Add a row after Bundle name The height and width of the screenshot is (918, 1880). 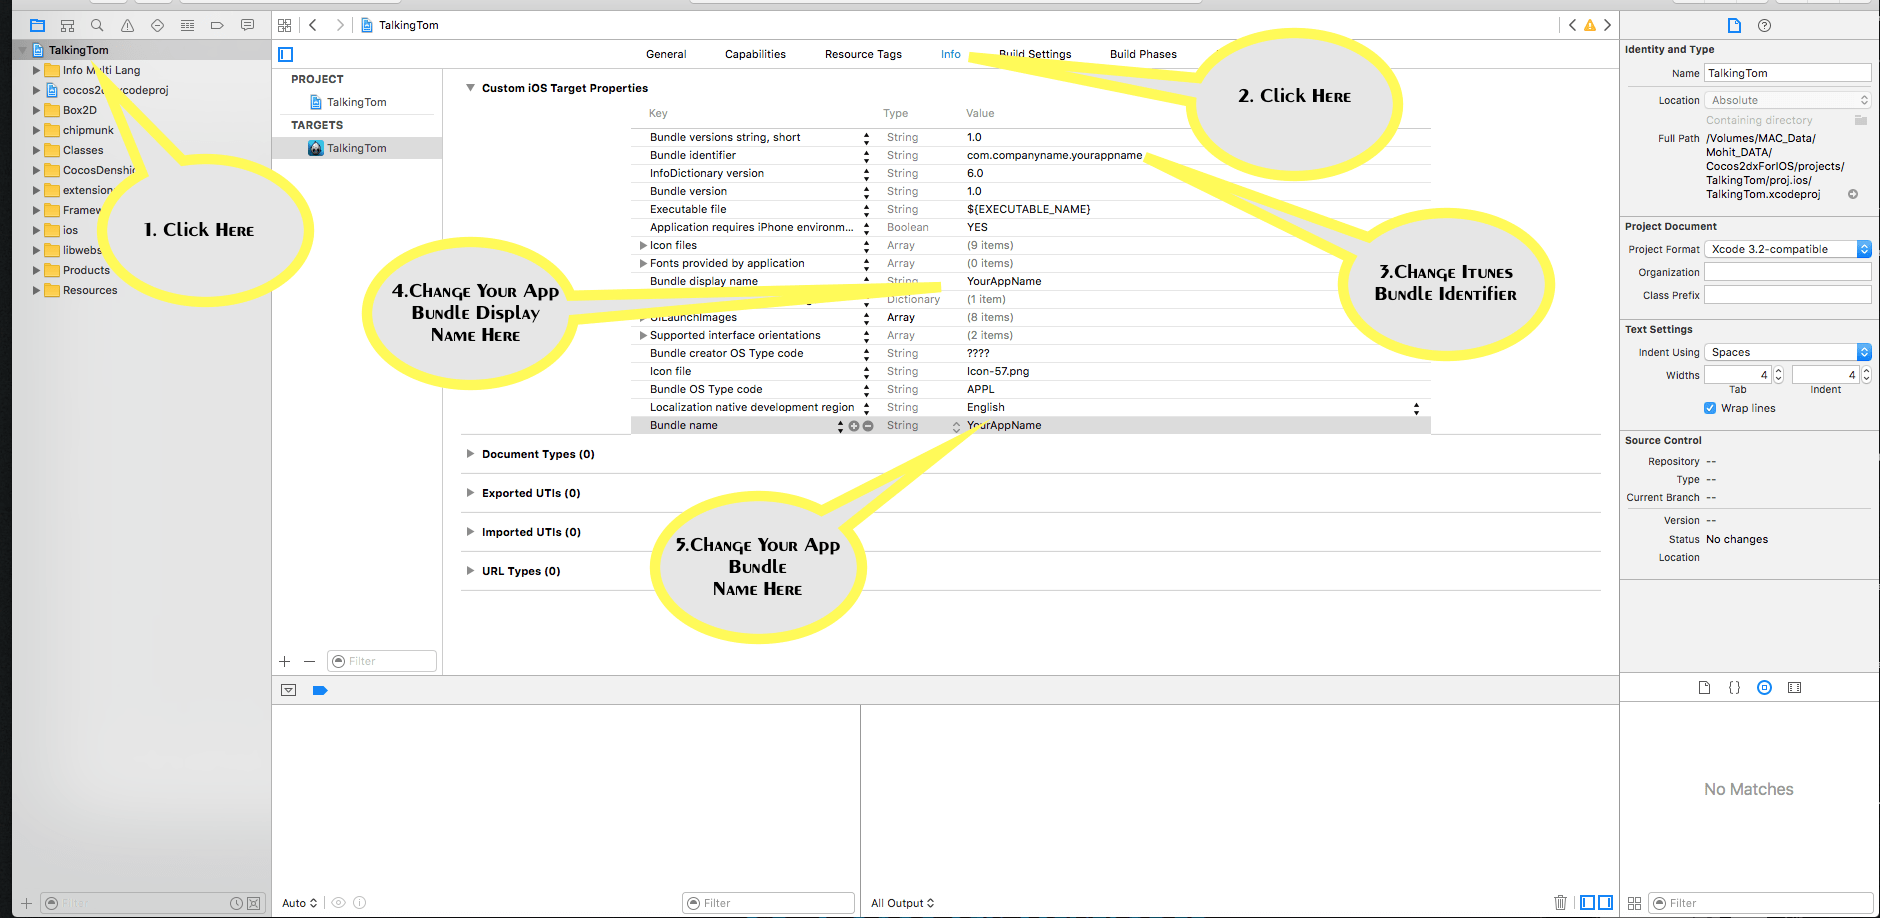[x=854, y=426]
